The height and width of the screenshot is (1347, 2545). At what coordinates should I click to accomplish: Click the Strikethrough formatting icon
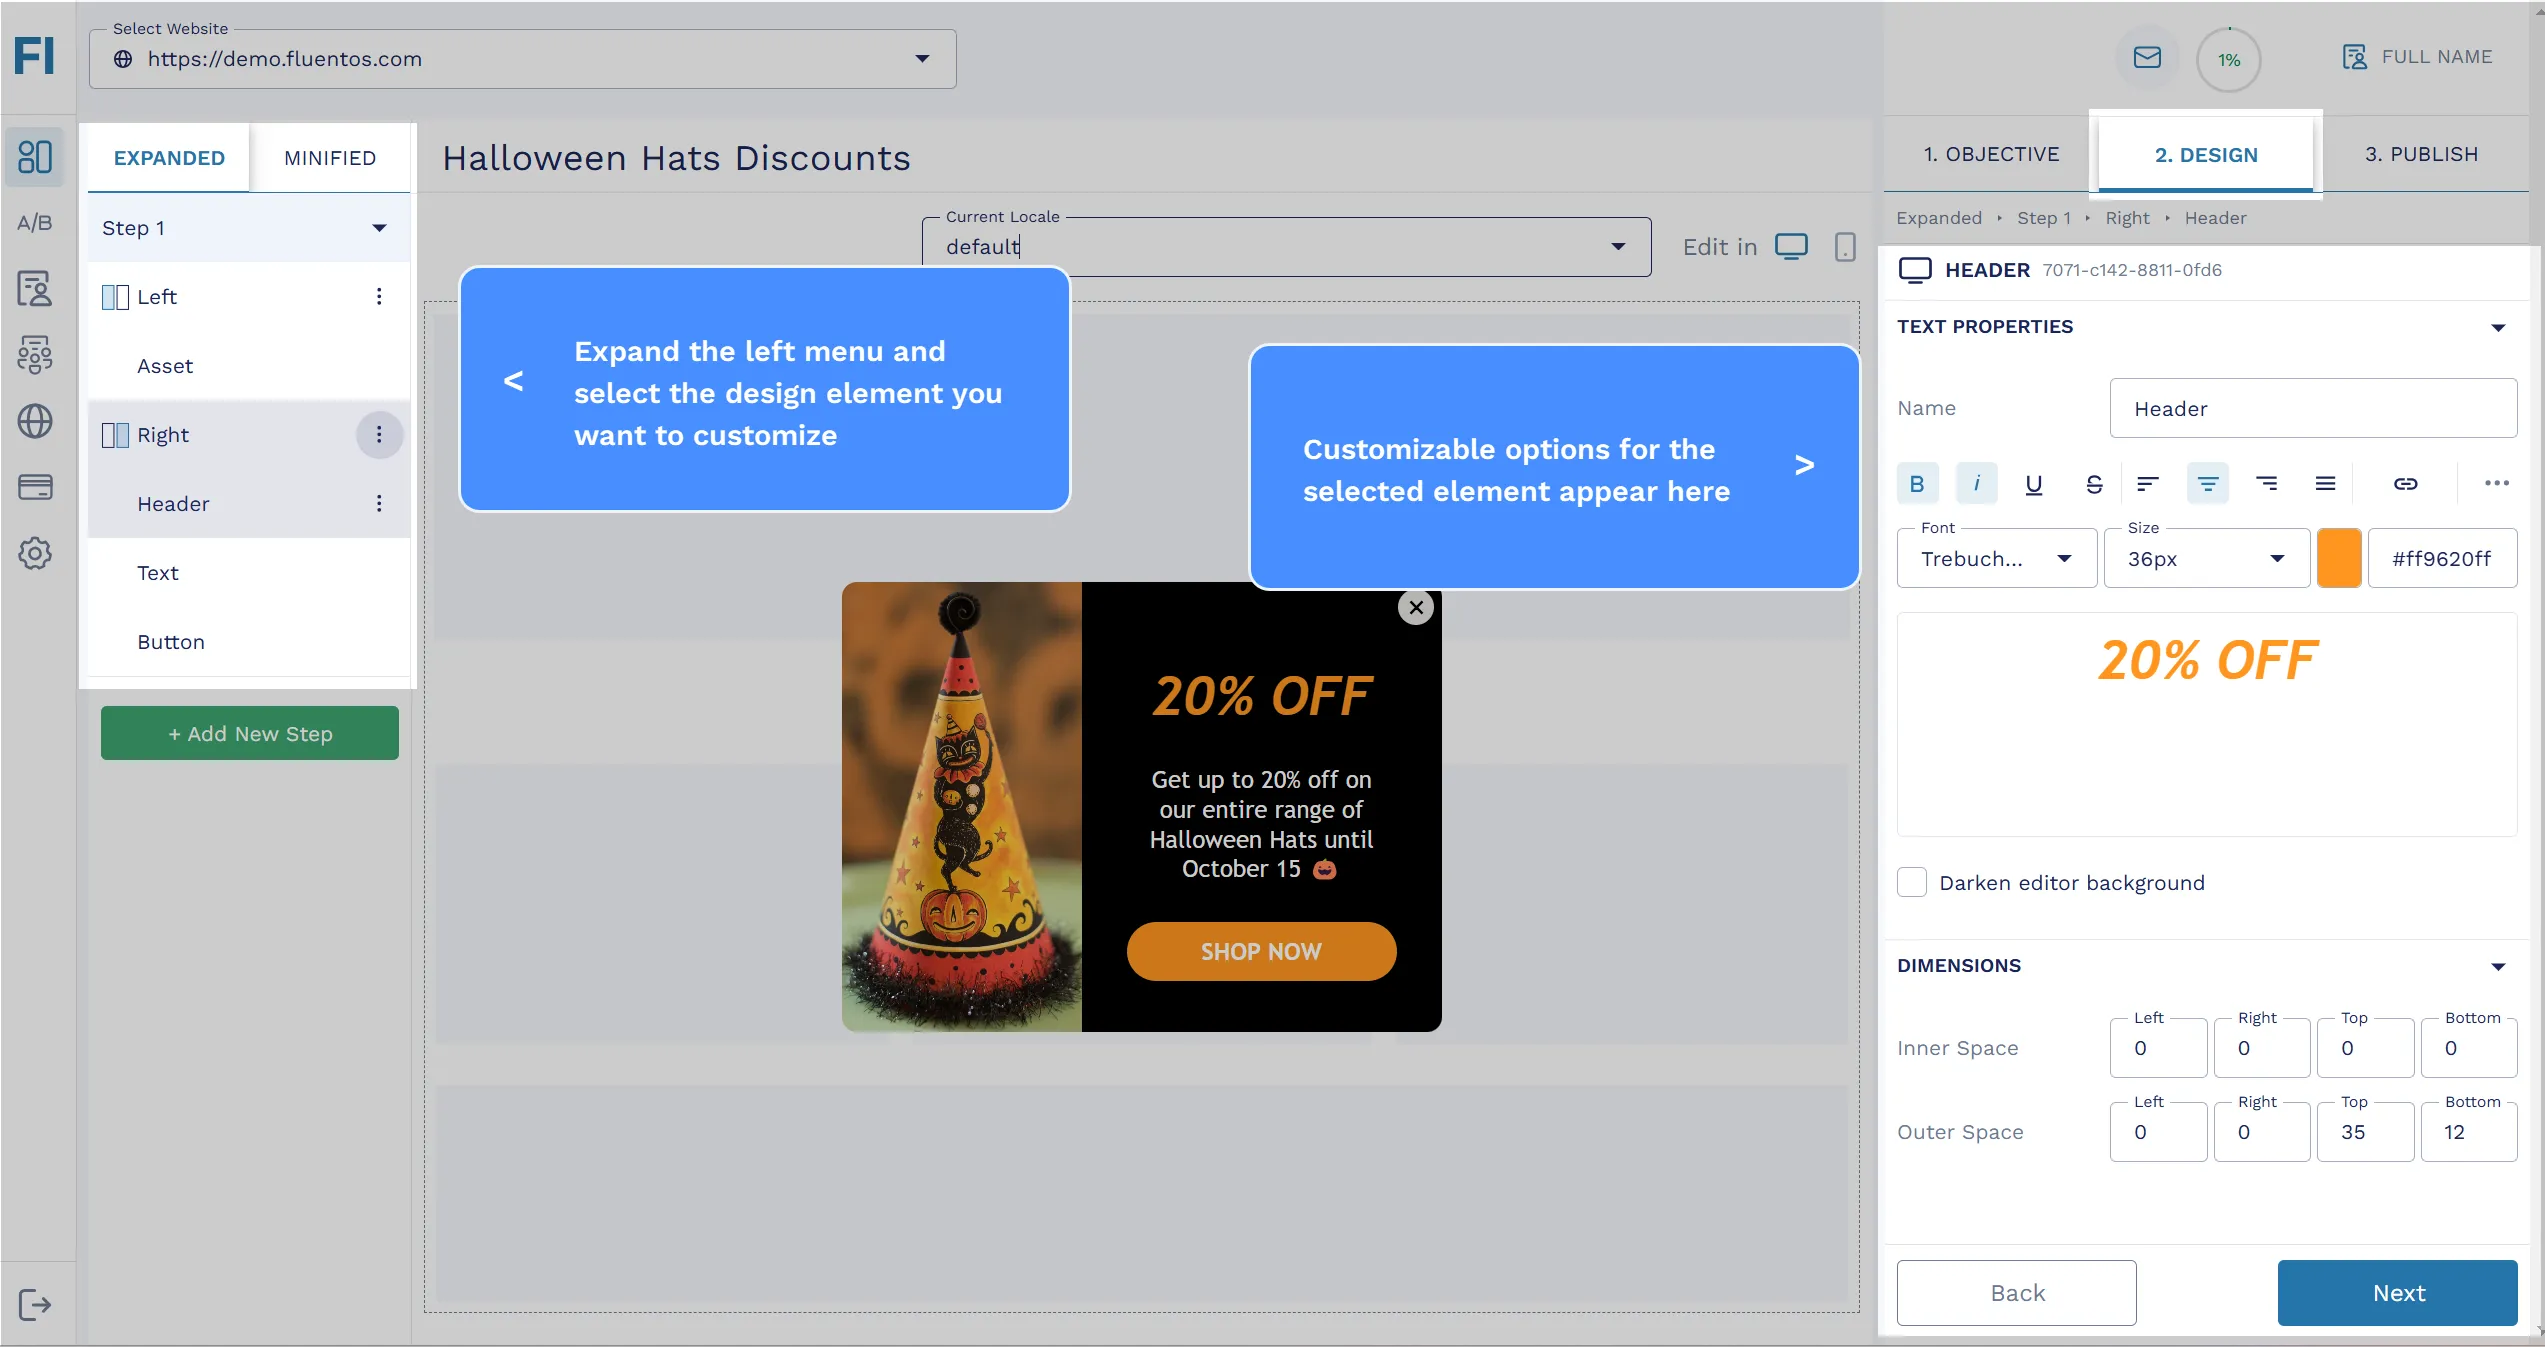coord(2094,483)
